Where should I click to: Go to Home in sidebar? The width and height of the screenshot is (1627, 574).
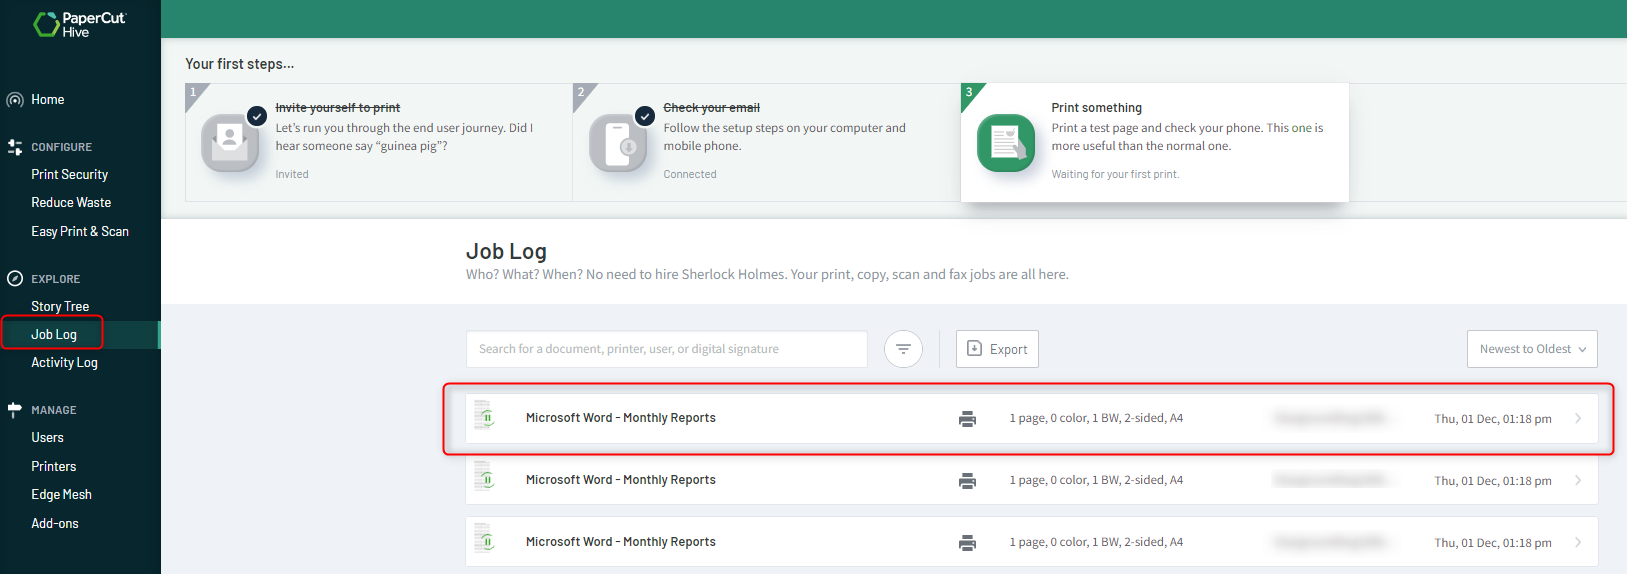tap(48, 100)
